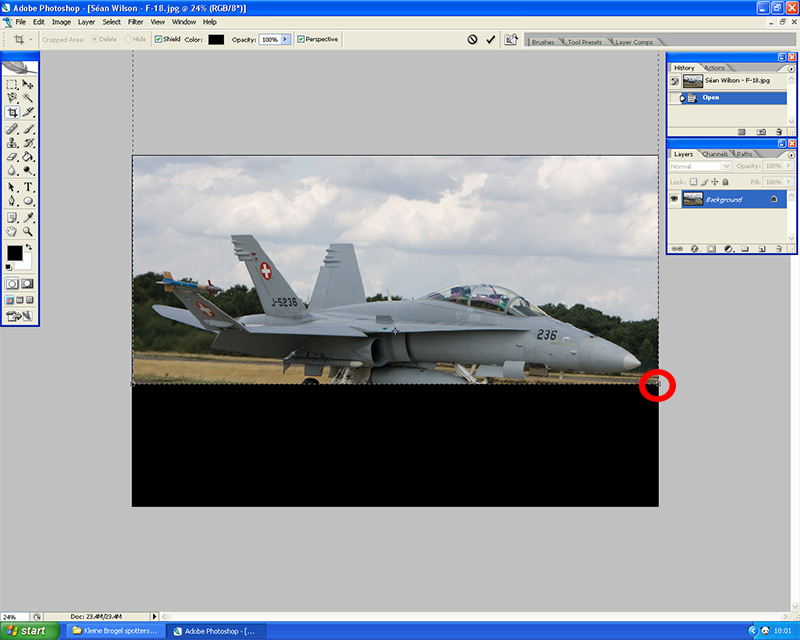Activate the Crop tool in toolbox

(x=12, y=112)
